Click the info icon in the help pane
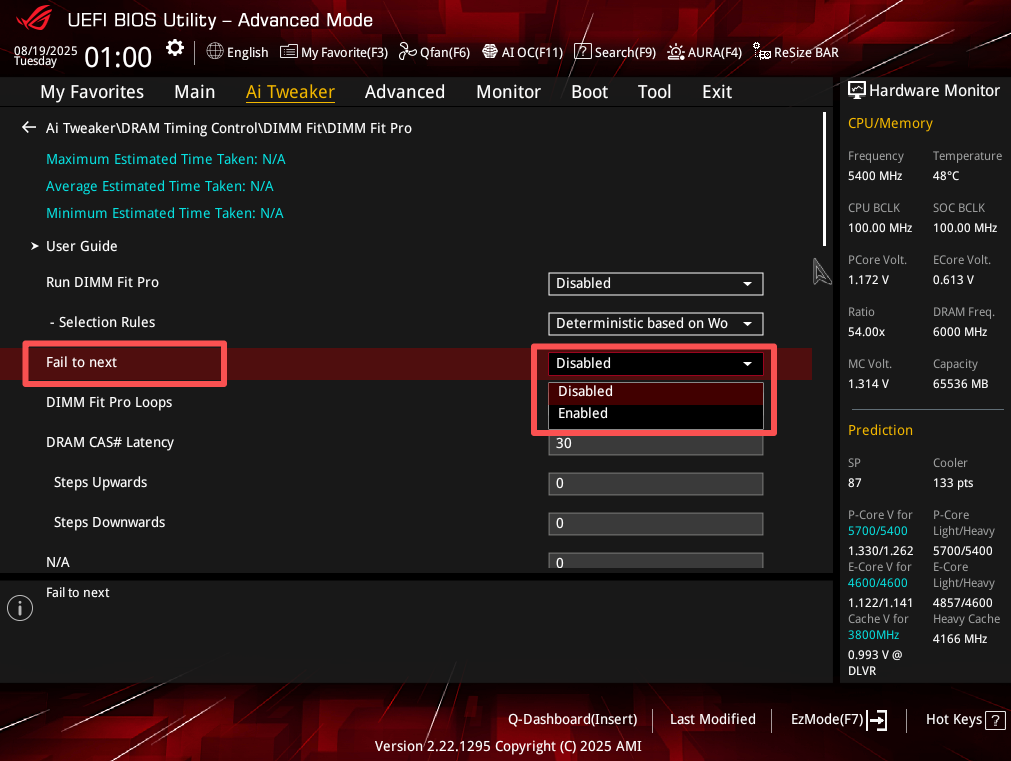The image size is (1011, 761). [20, 608]
